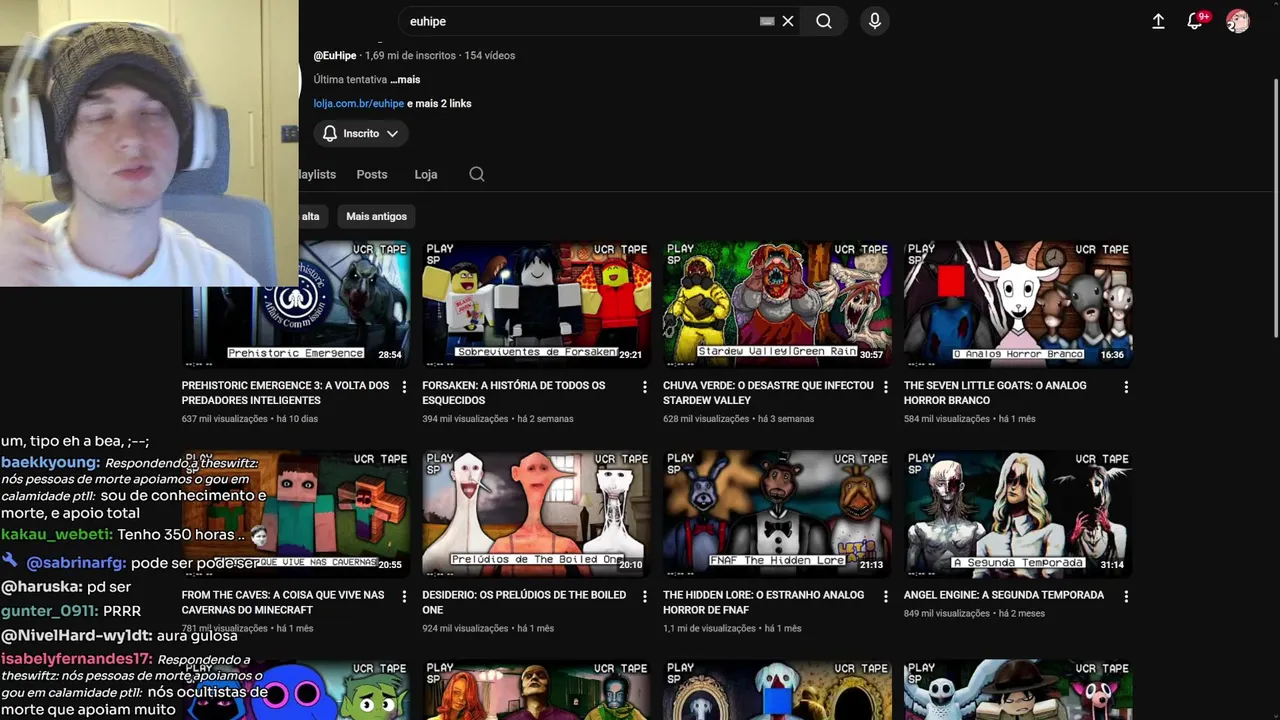
Task: Click title 'THE HIDDEN LORE: O ESTRANHO ANALOG HORROR'
Action: (763, 602)
